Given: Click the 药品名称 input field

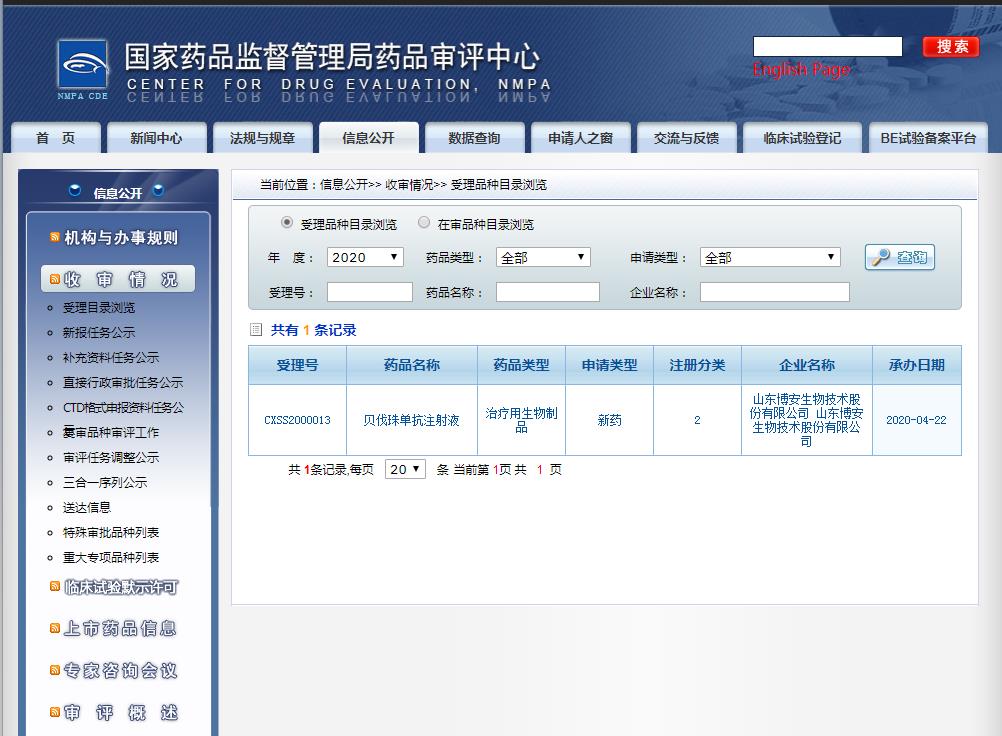Looking at the screenshot, I should click(x=548, y=292).
